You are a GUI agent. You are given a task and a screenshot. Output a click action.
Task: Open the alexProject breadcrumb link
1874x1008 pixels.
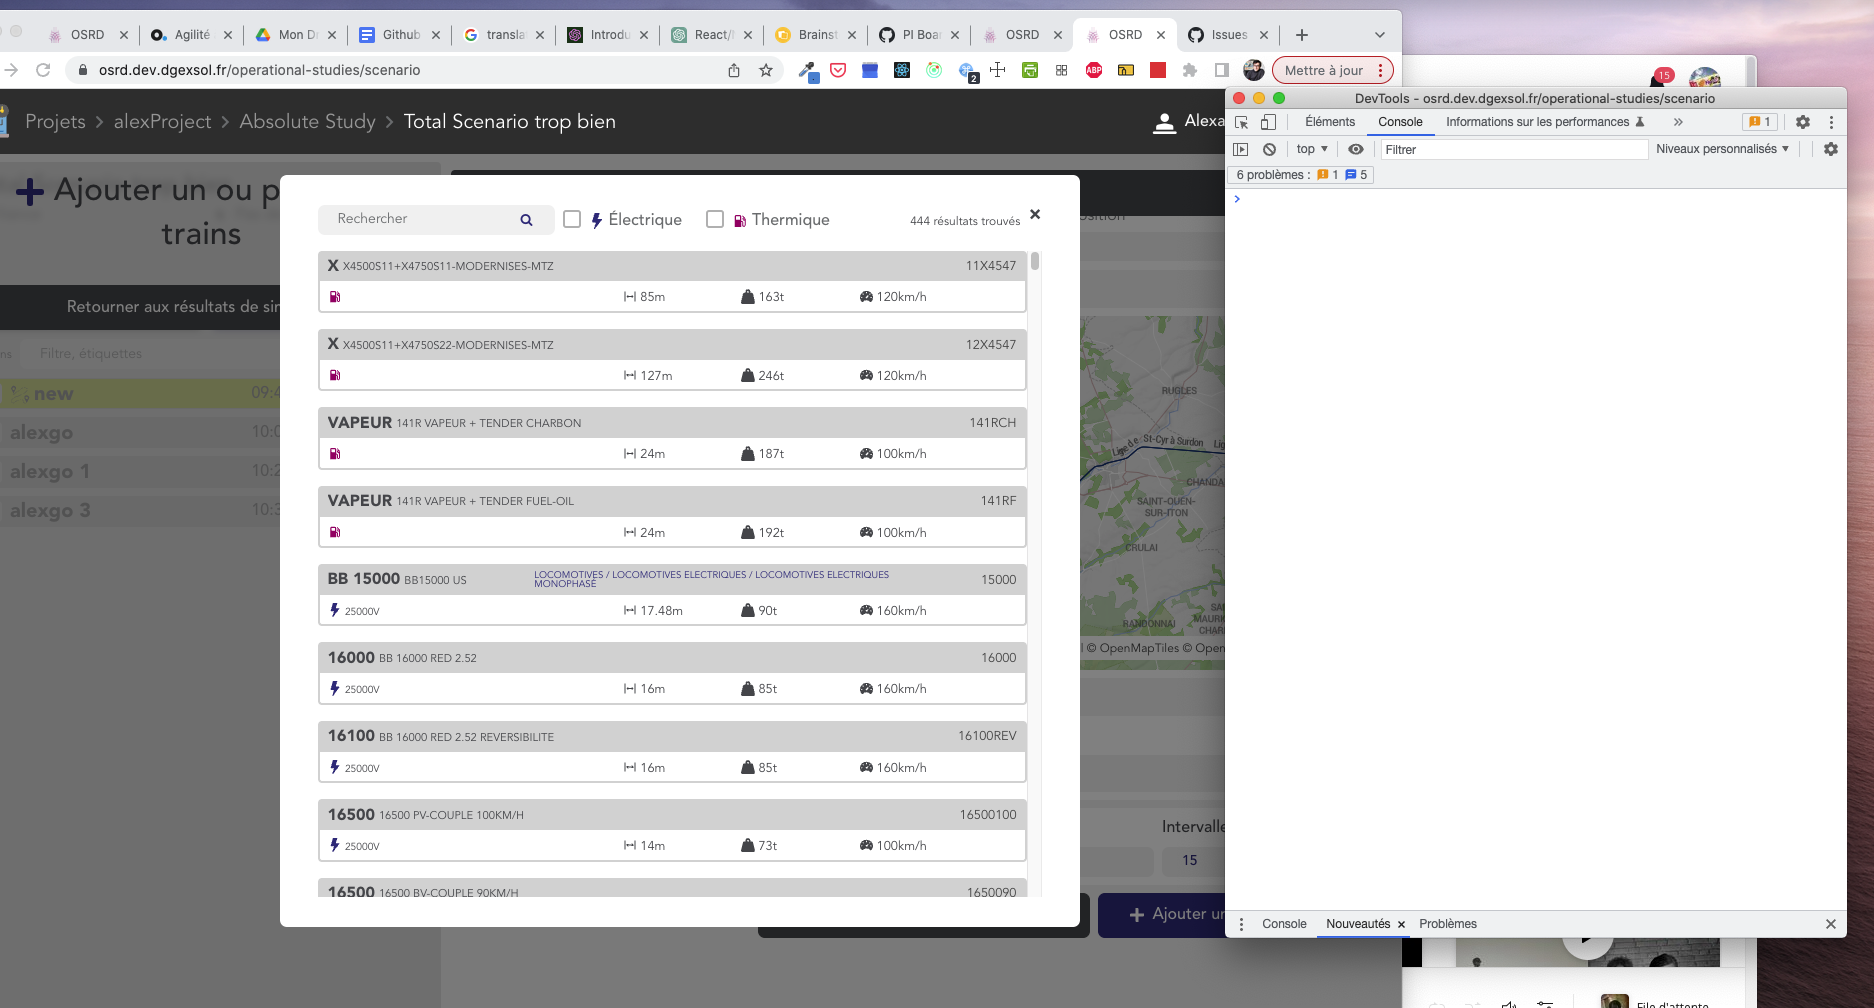point(161,121)
